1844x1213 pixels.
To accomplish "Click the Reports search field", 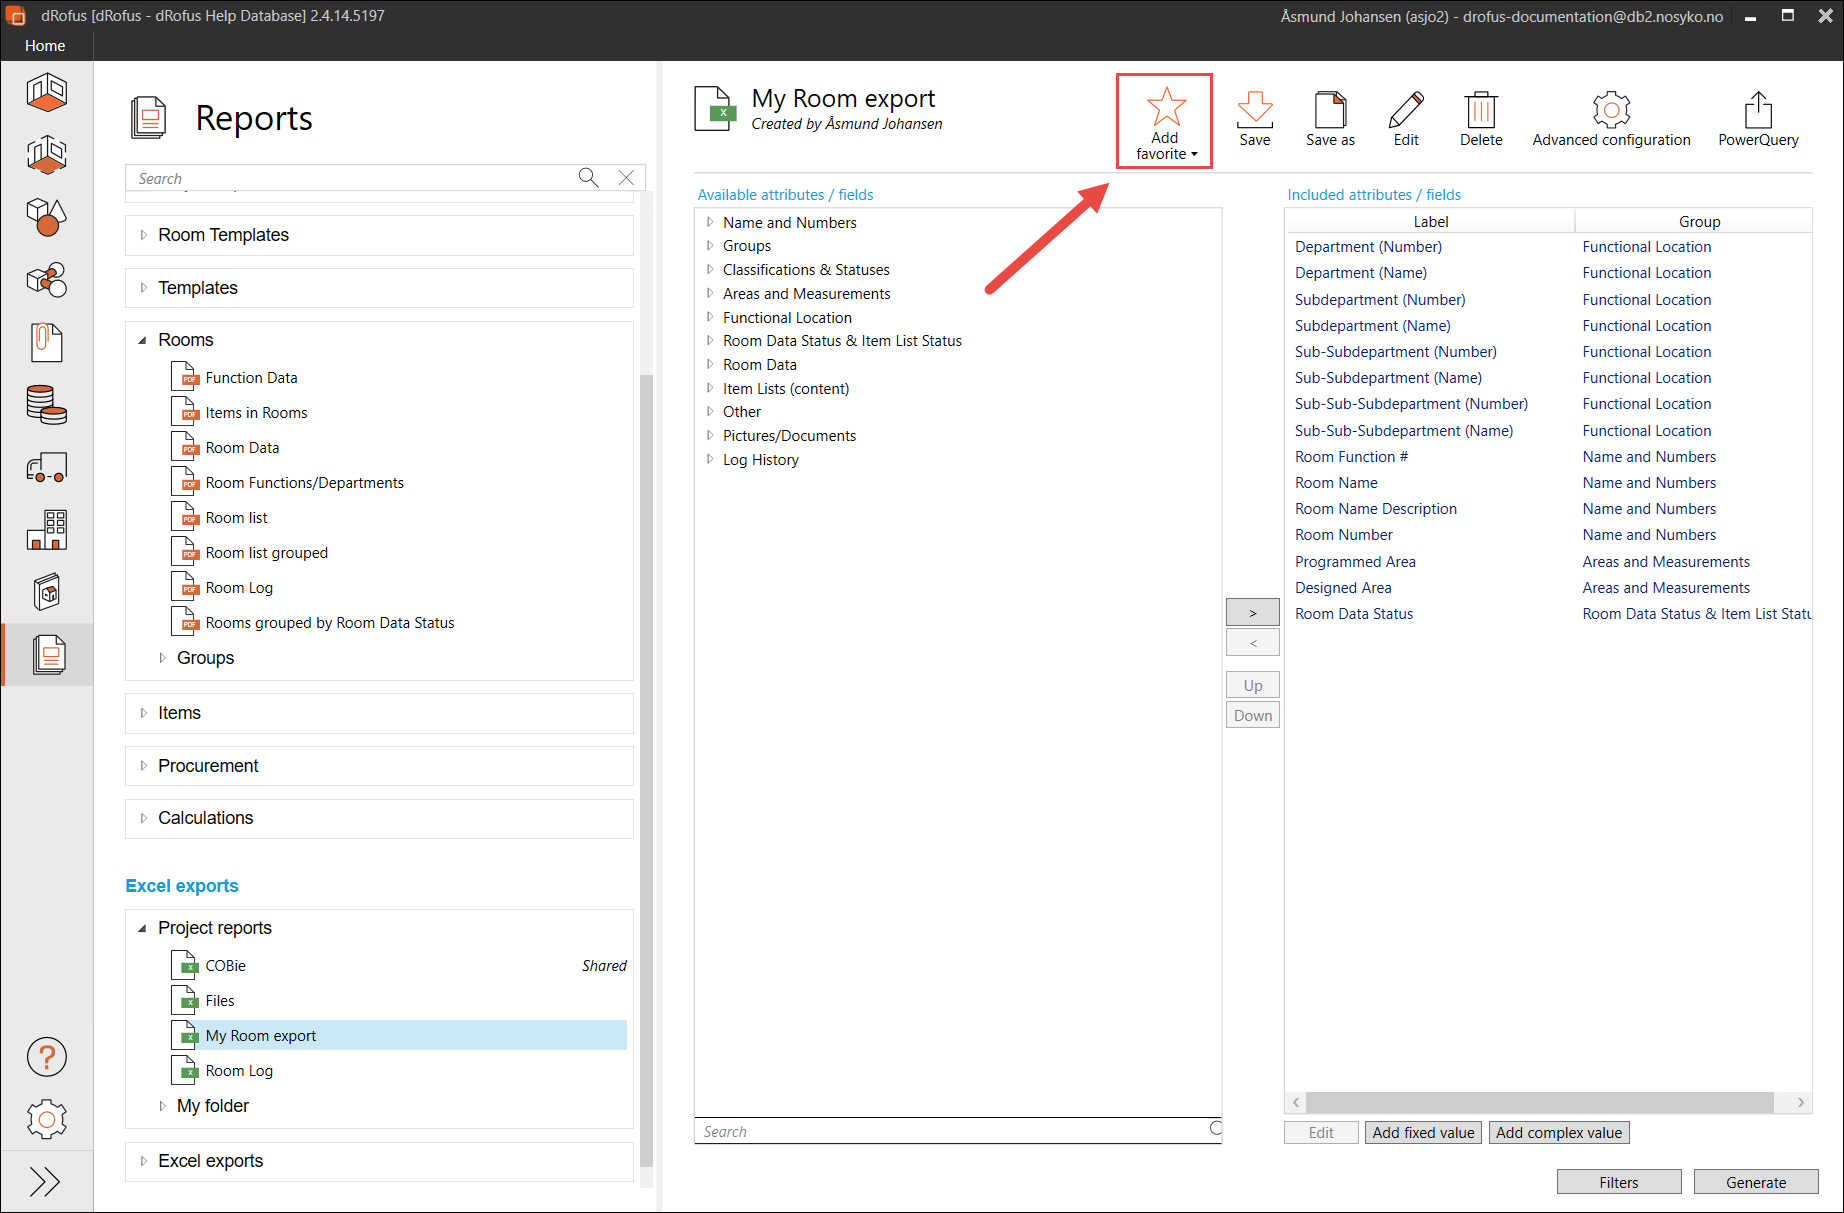I will tap(350, 178).
